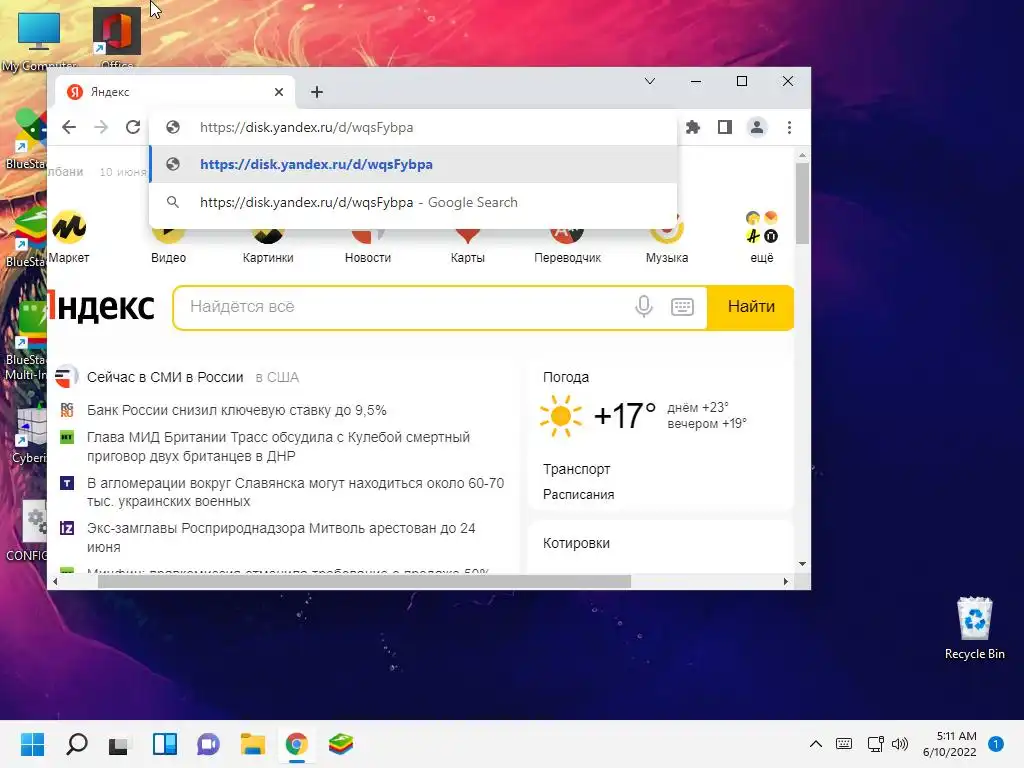The image size is (1024, 768).
Task: Open the Chrome three-dot menu
Action: tap(789, 127)
